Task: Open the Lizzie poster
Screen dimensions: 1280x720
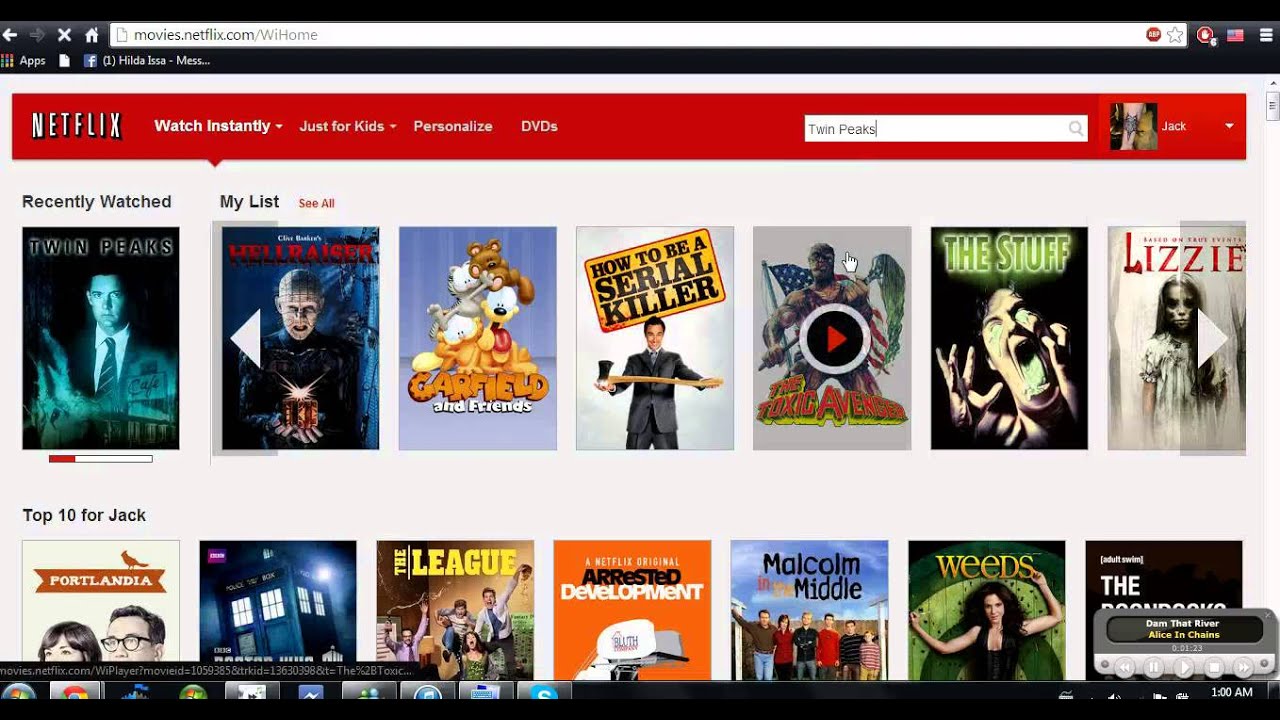Action: (x=1177, y=338)
